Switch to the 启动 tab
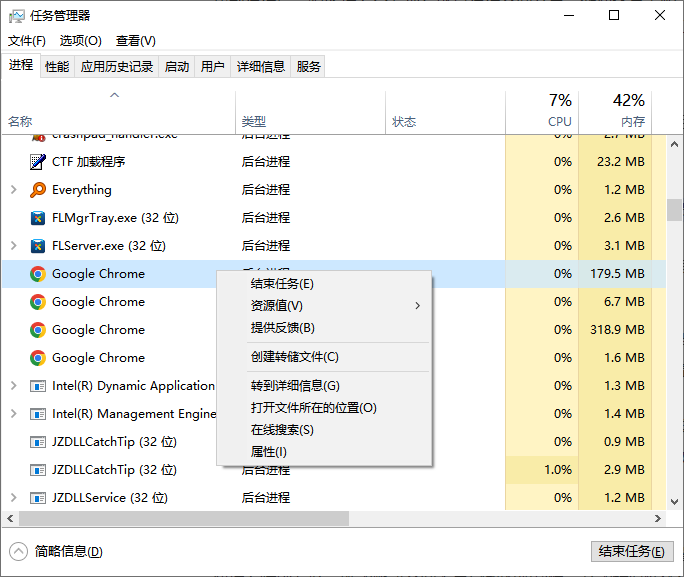Viewport: 684px width, 577px height. (177, 67)
